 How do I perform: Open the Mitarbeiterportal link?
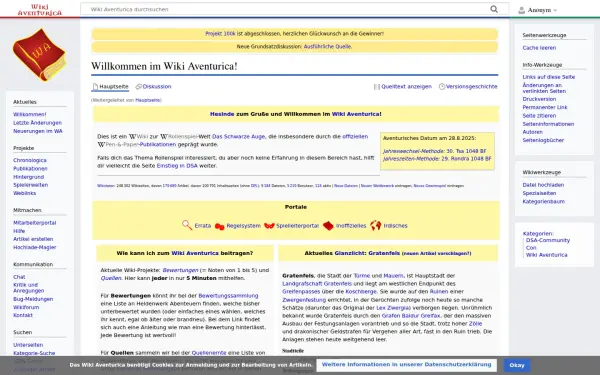[x=34, y=223]
